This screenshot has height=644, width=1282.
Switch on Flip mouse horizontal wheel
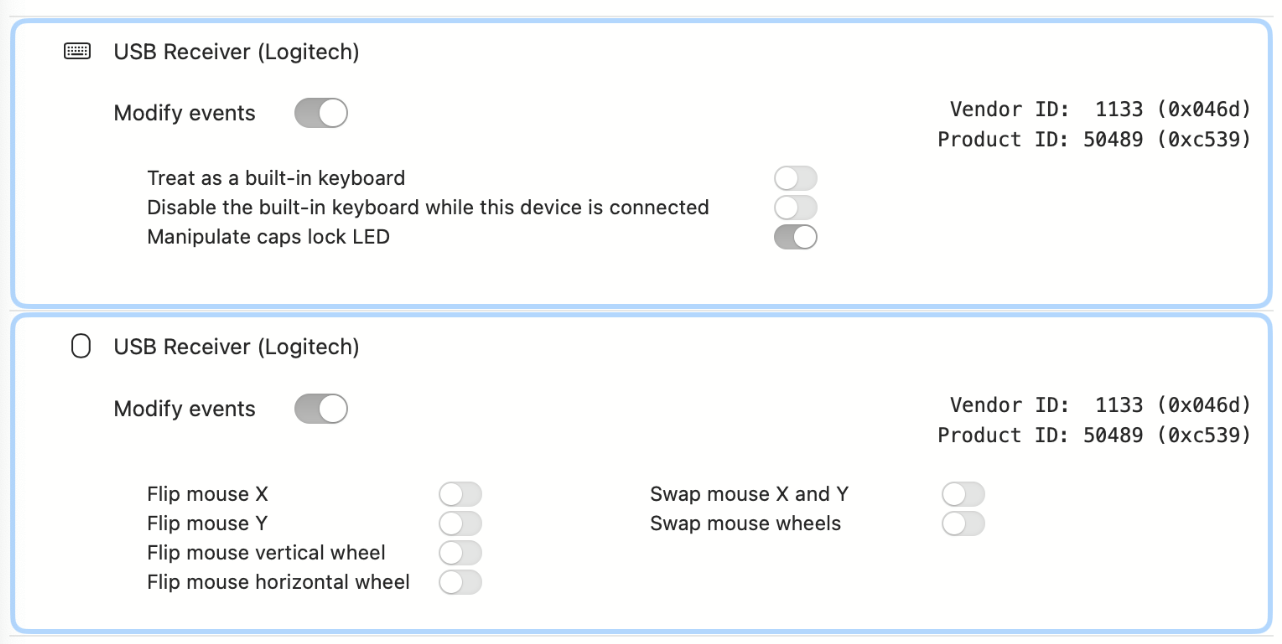[460, 582]
